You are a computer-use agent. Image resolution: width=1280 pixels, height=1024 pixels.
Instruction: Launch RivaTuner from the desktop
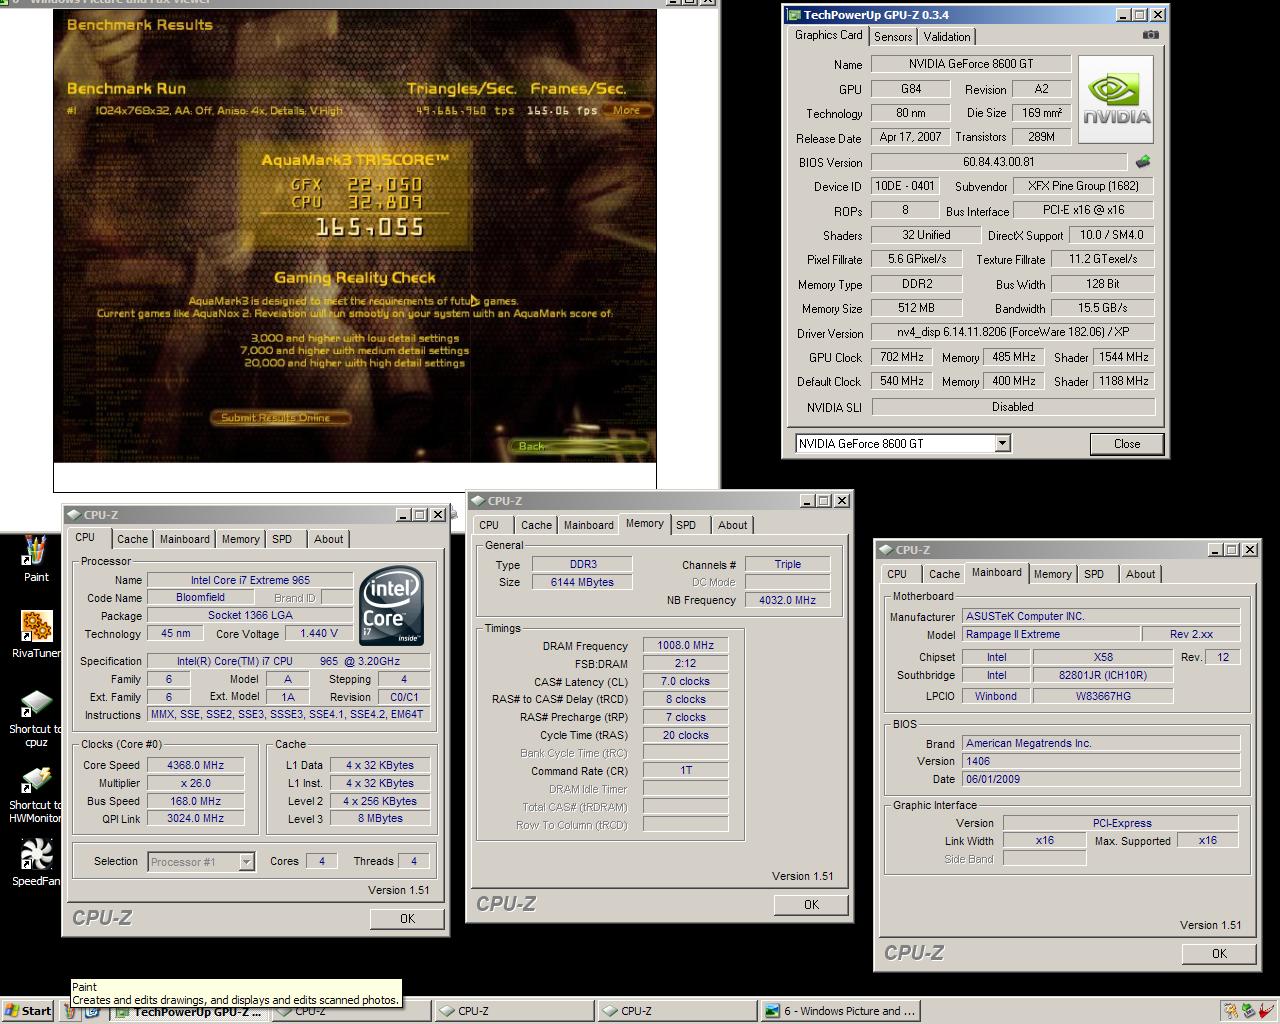point(36,635)
